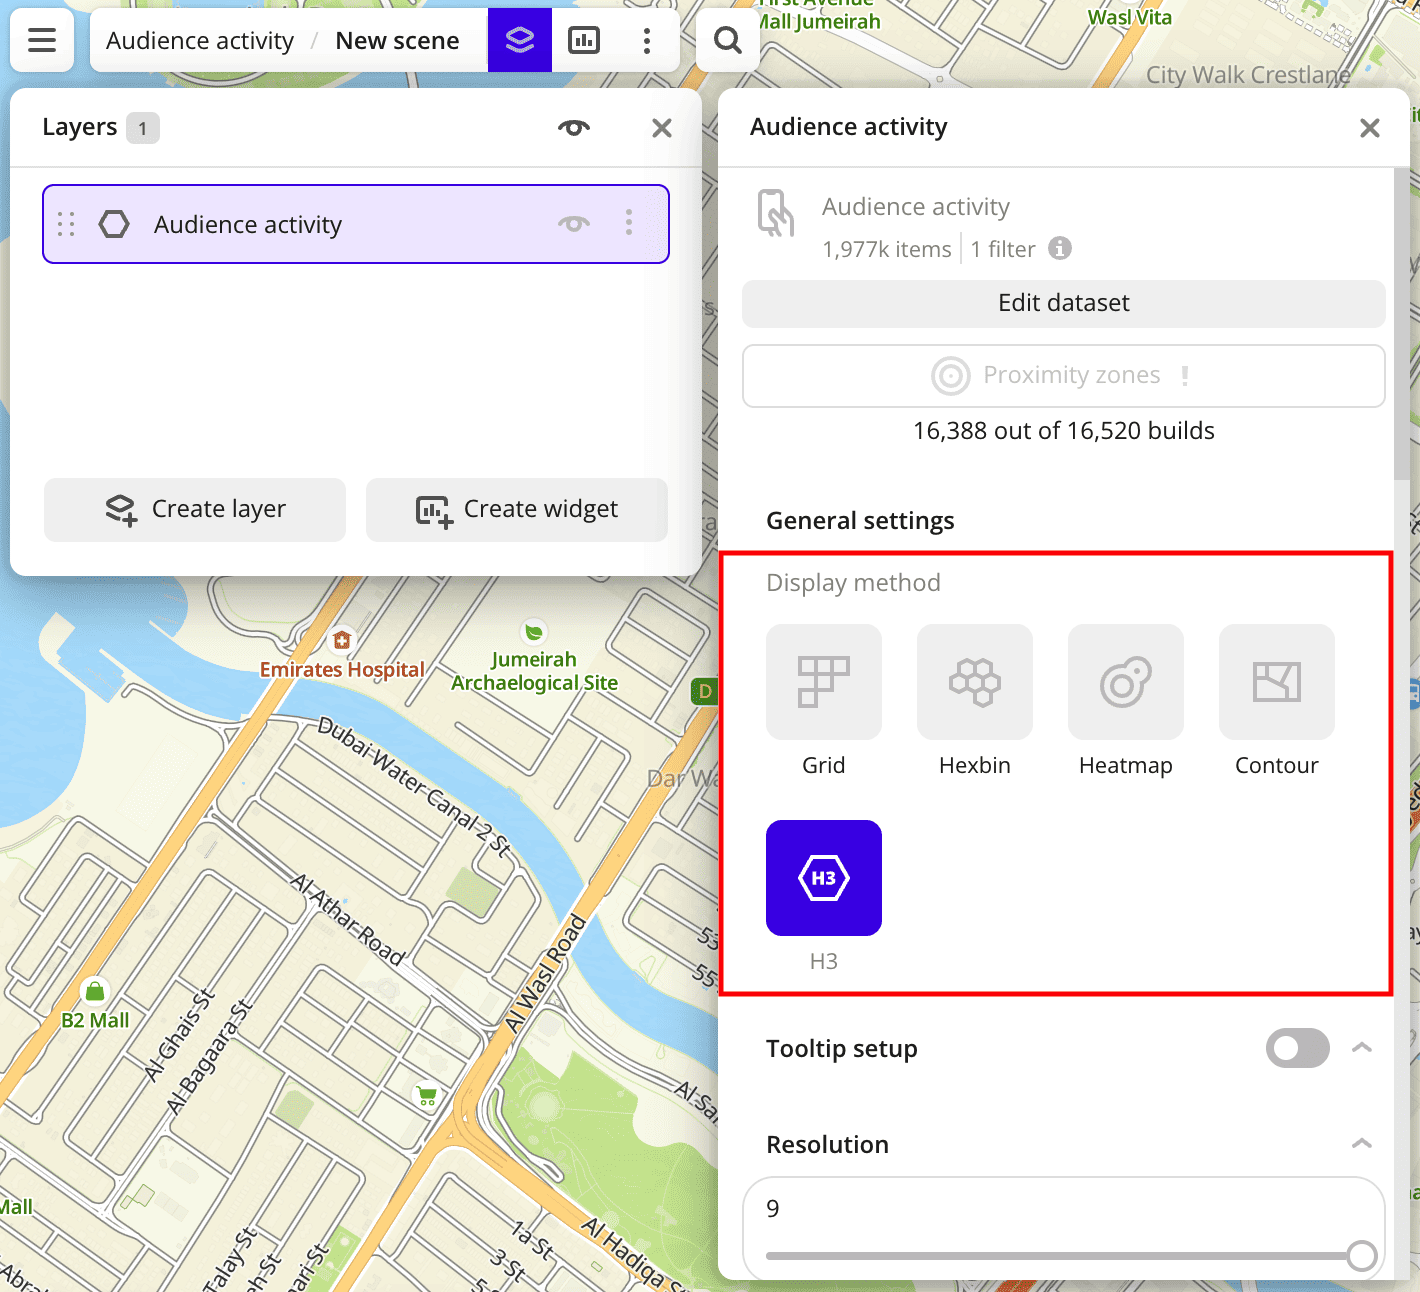Go to Audience activity breadcrumb
Screen dimensions: 1420x1292
pos(200,41)
